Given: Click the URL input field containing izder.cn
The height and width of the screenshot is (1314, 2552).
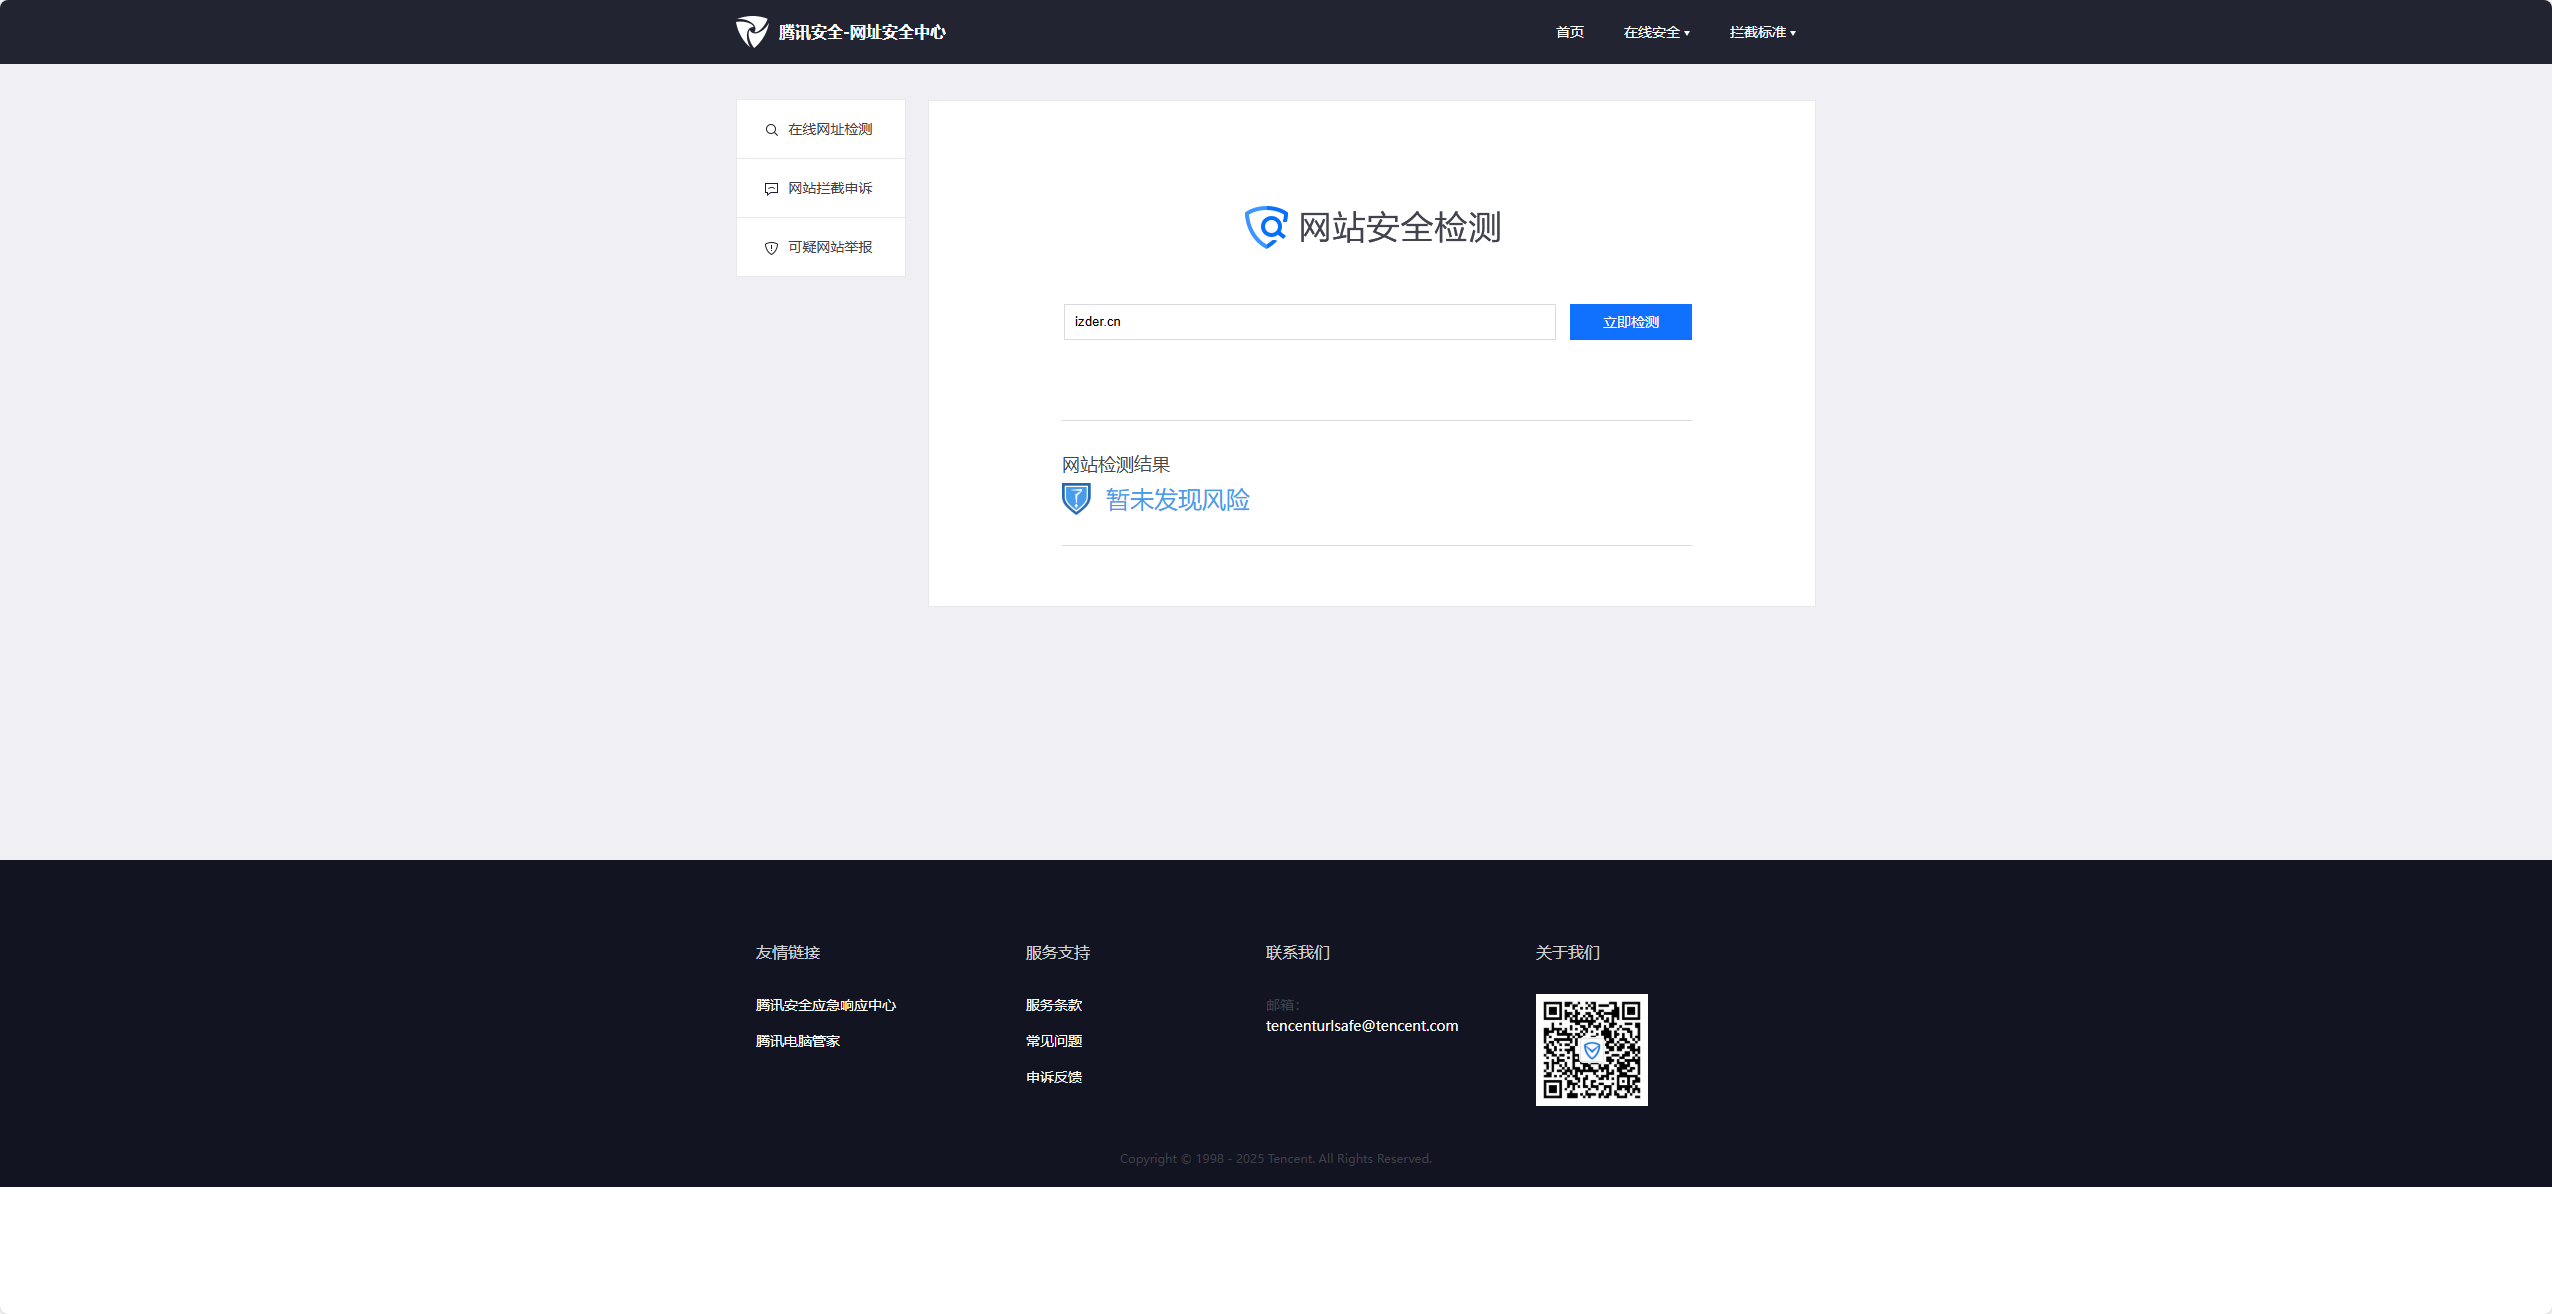Looking at the screenshot, I should (1308, 322).
